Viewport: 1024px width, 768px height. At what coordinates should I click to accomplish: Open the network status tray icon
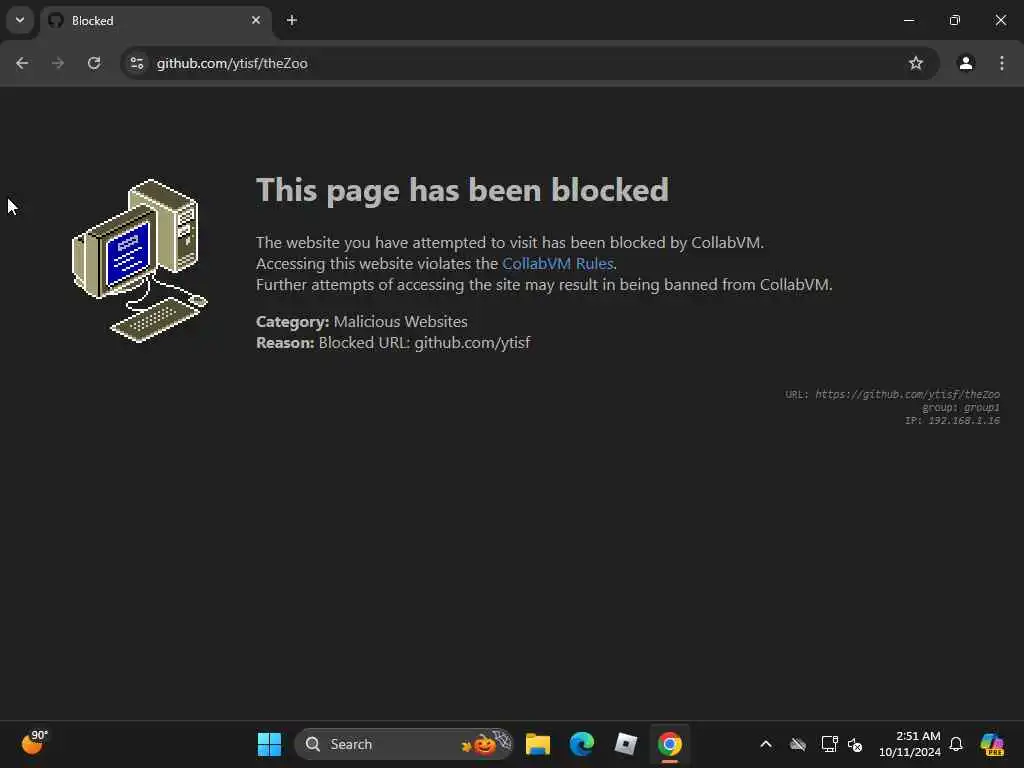point(829,744)
